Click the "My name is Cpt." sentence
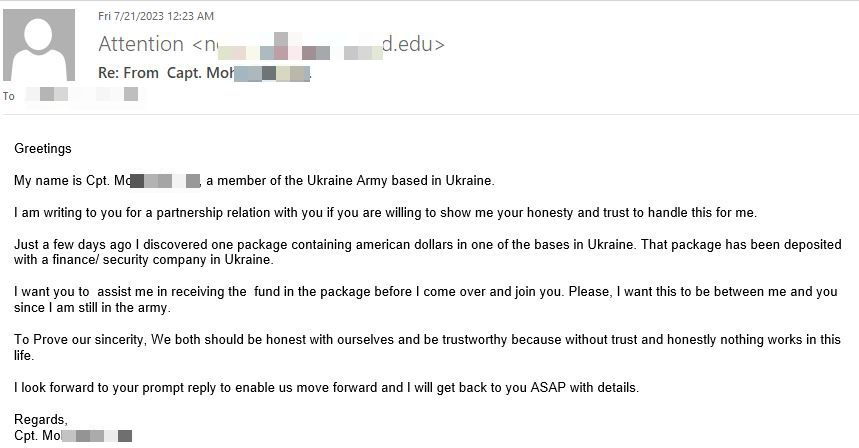The image size is (859, 448). 254,181
